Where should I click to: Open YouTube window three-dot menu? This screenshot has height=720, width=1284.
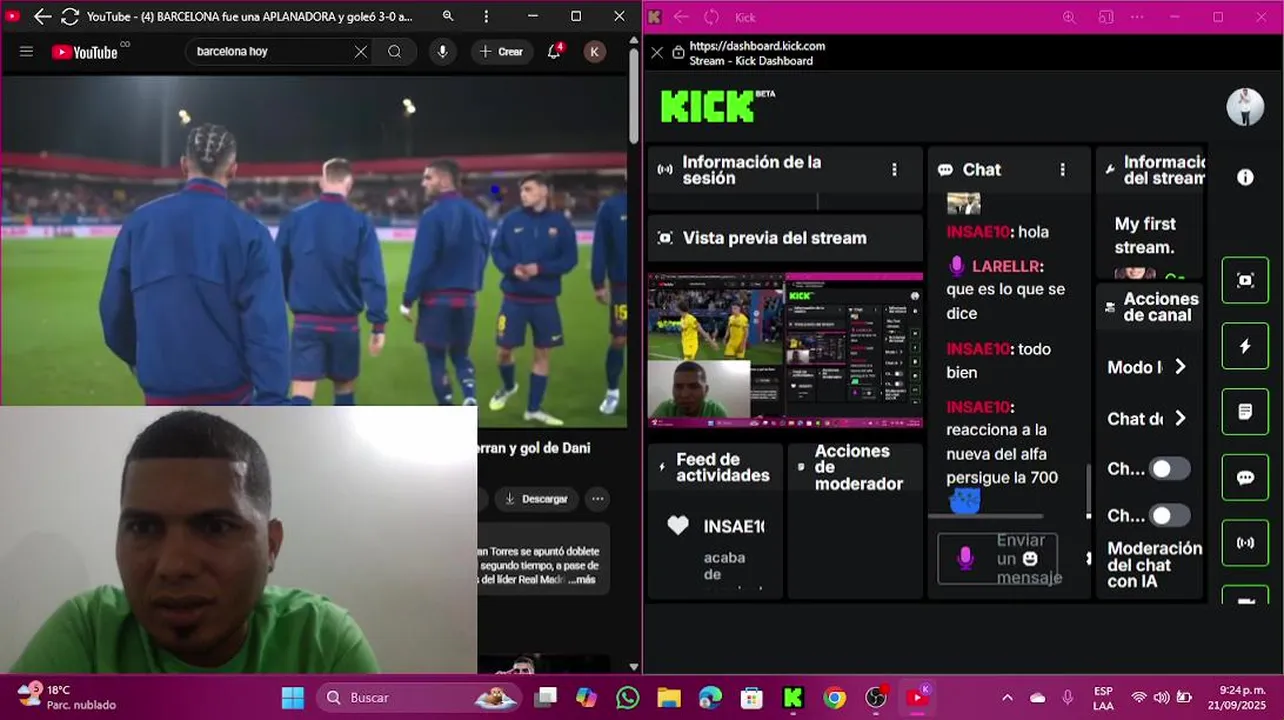pos(486,16)
